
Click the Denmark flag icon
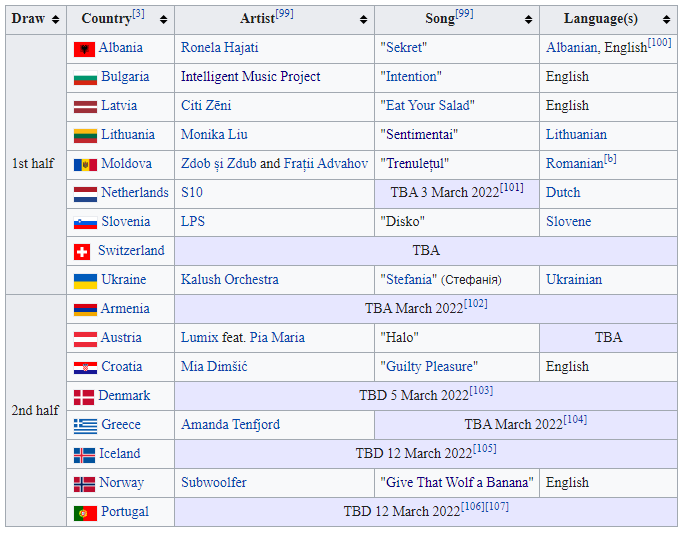pos(83,397)
